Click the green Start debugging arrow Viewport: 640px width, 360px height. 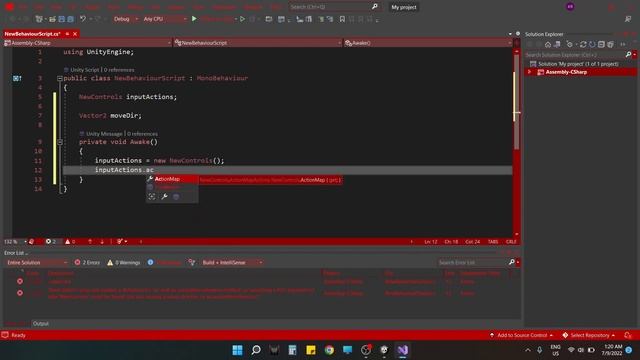[194, 19]
